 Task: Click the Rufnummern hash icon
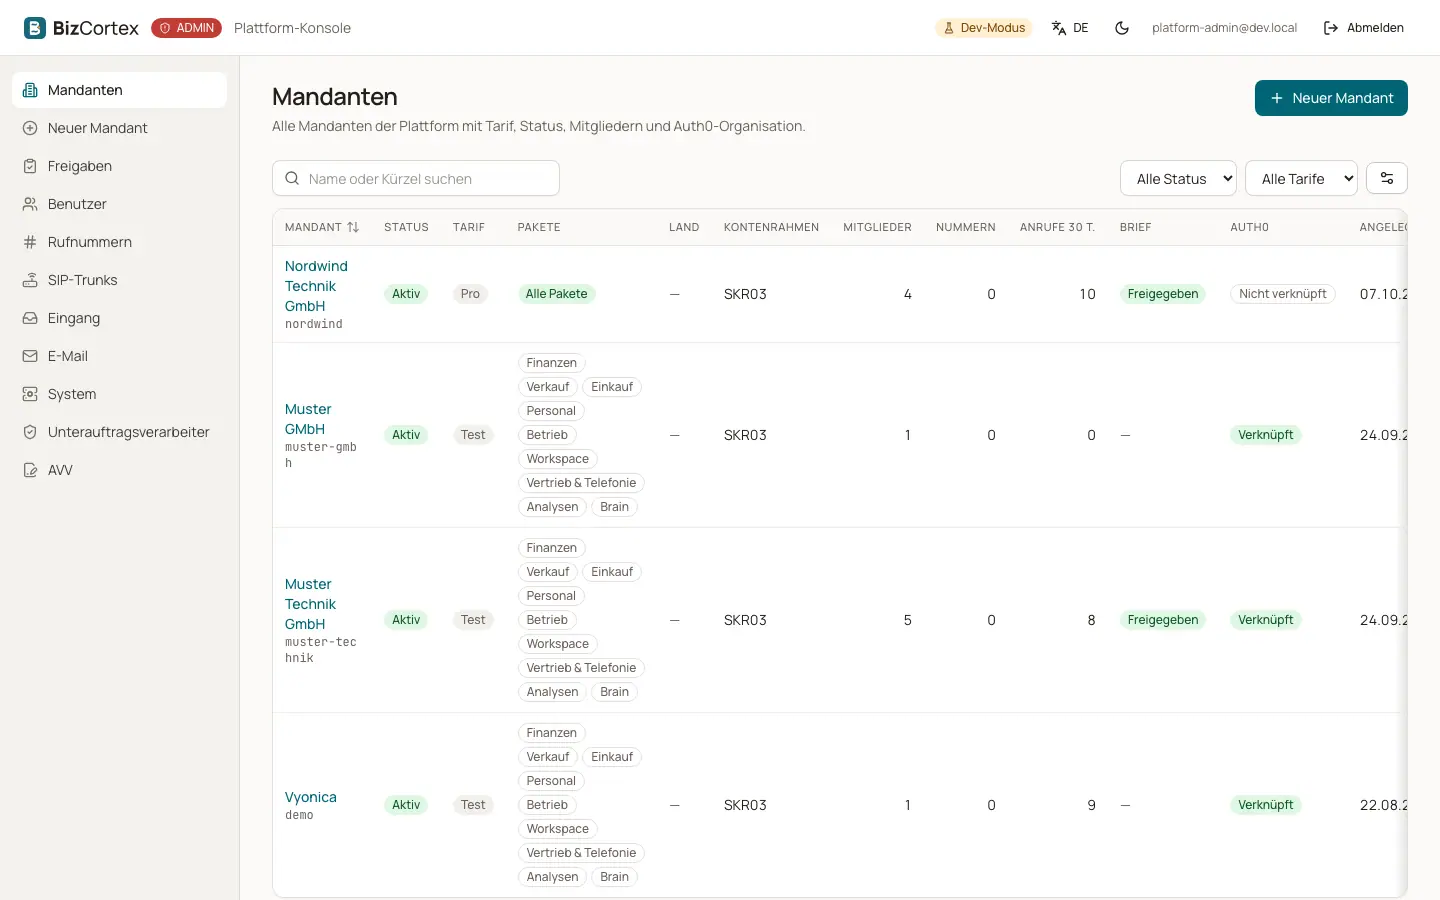click(x=30, y=242)
